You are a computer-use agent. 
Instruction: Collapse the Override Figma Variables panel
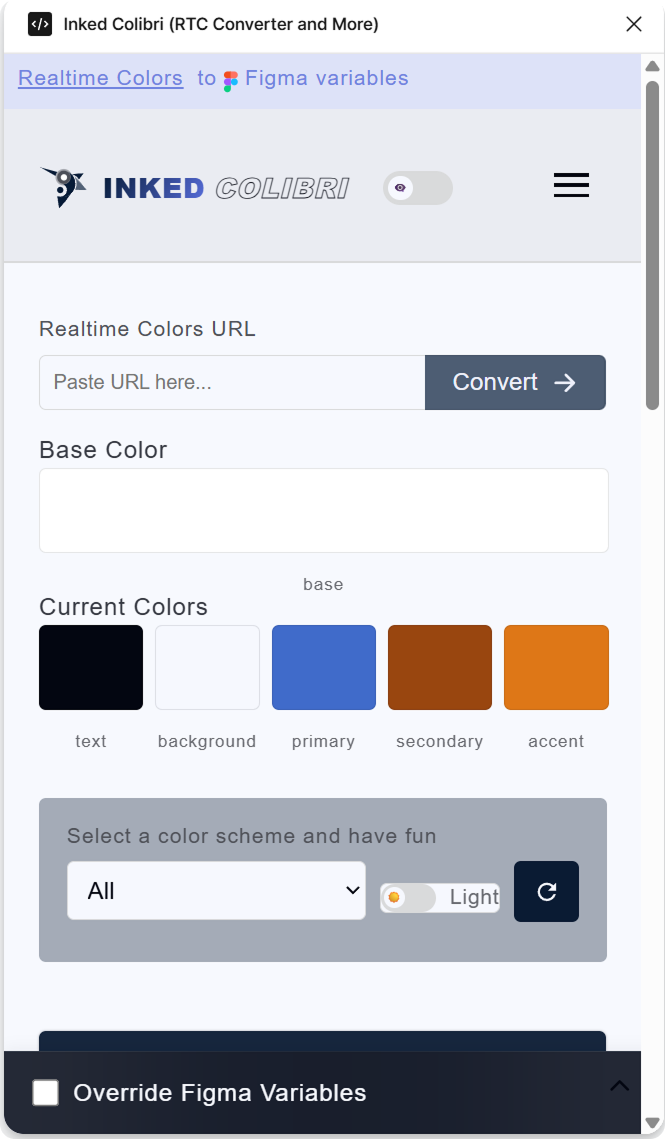(x=619, y=1086)
